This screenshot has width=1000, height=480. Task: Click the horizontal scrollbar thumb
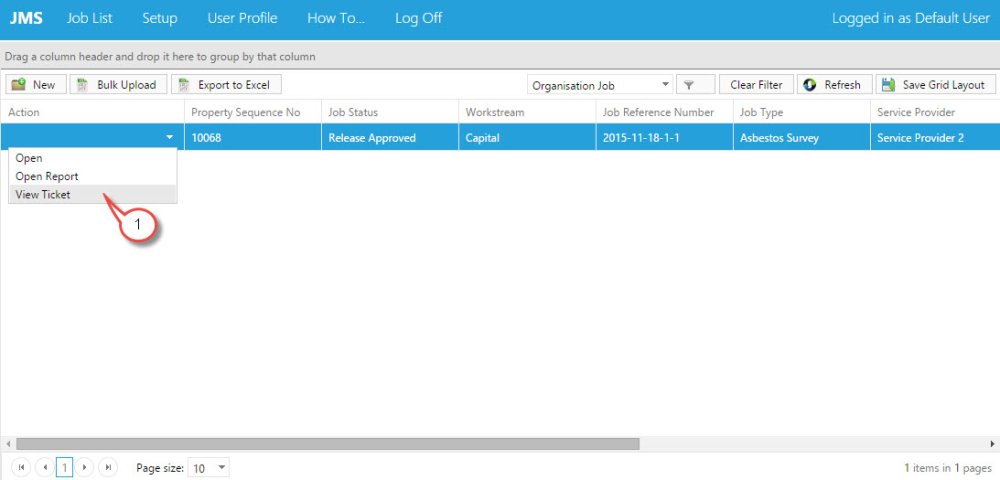point(328,444)
